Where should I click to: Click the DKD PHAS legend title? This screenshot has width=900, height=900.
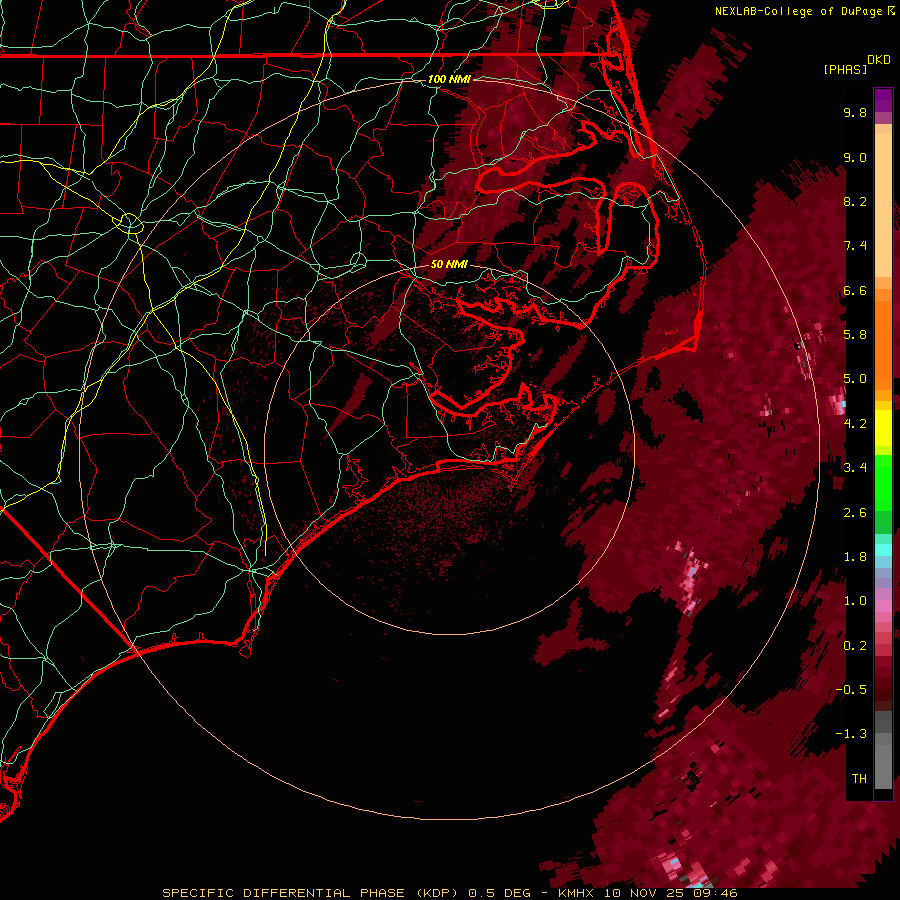click(856, 65)
